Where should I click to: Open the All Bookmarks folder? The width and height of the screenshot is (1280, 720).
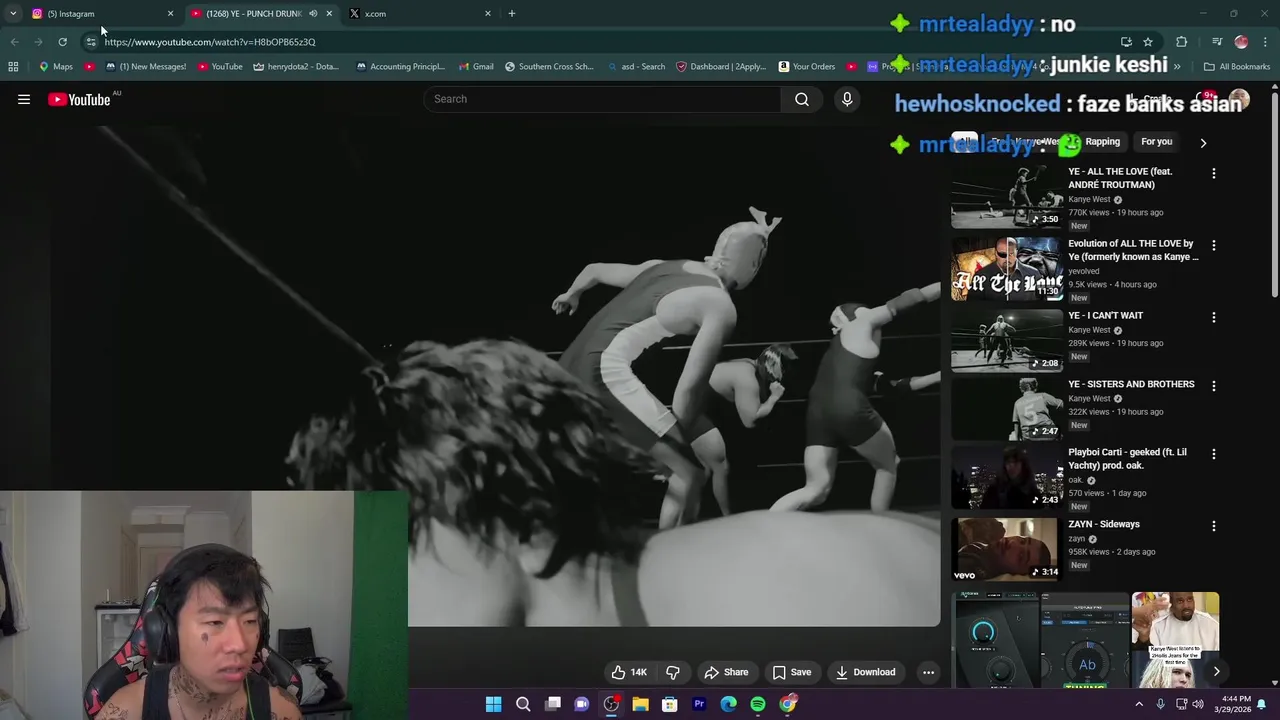point(1237,67)
